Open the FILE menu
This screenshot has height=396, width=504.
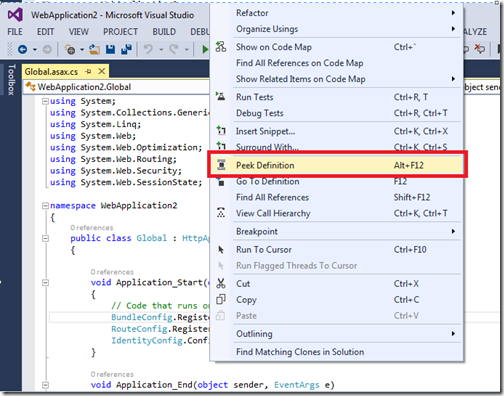coord(15,32)
